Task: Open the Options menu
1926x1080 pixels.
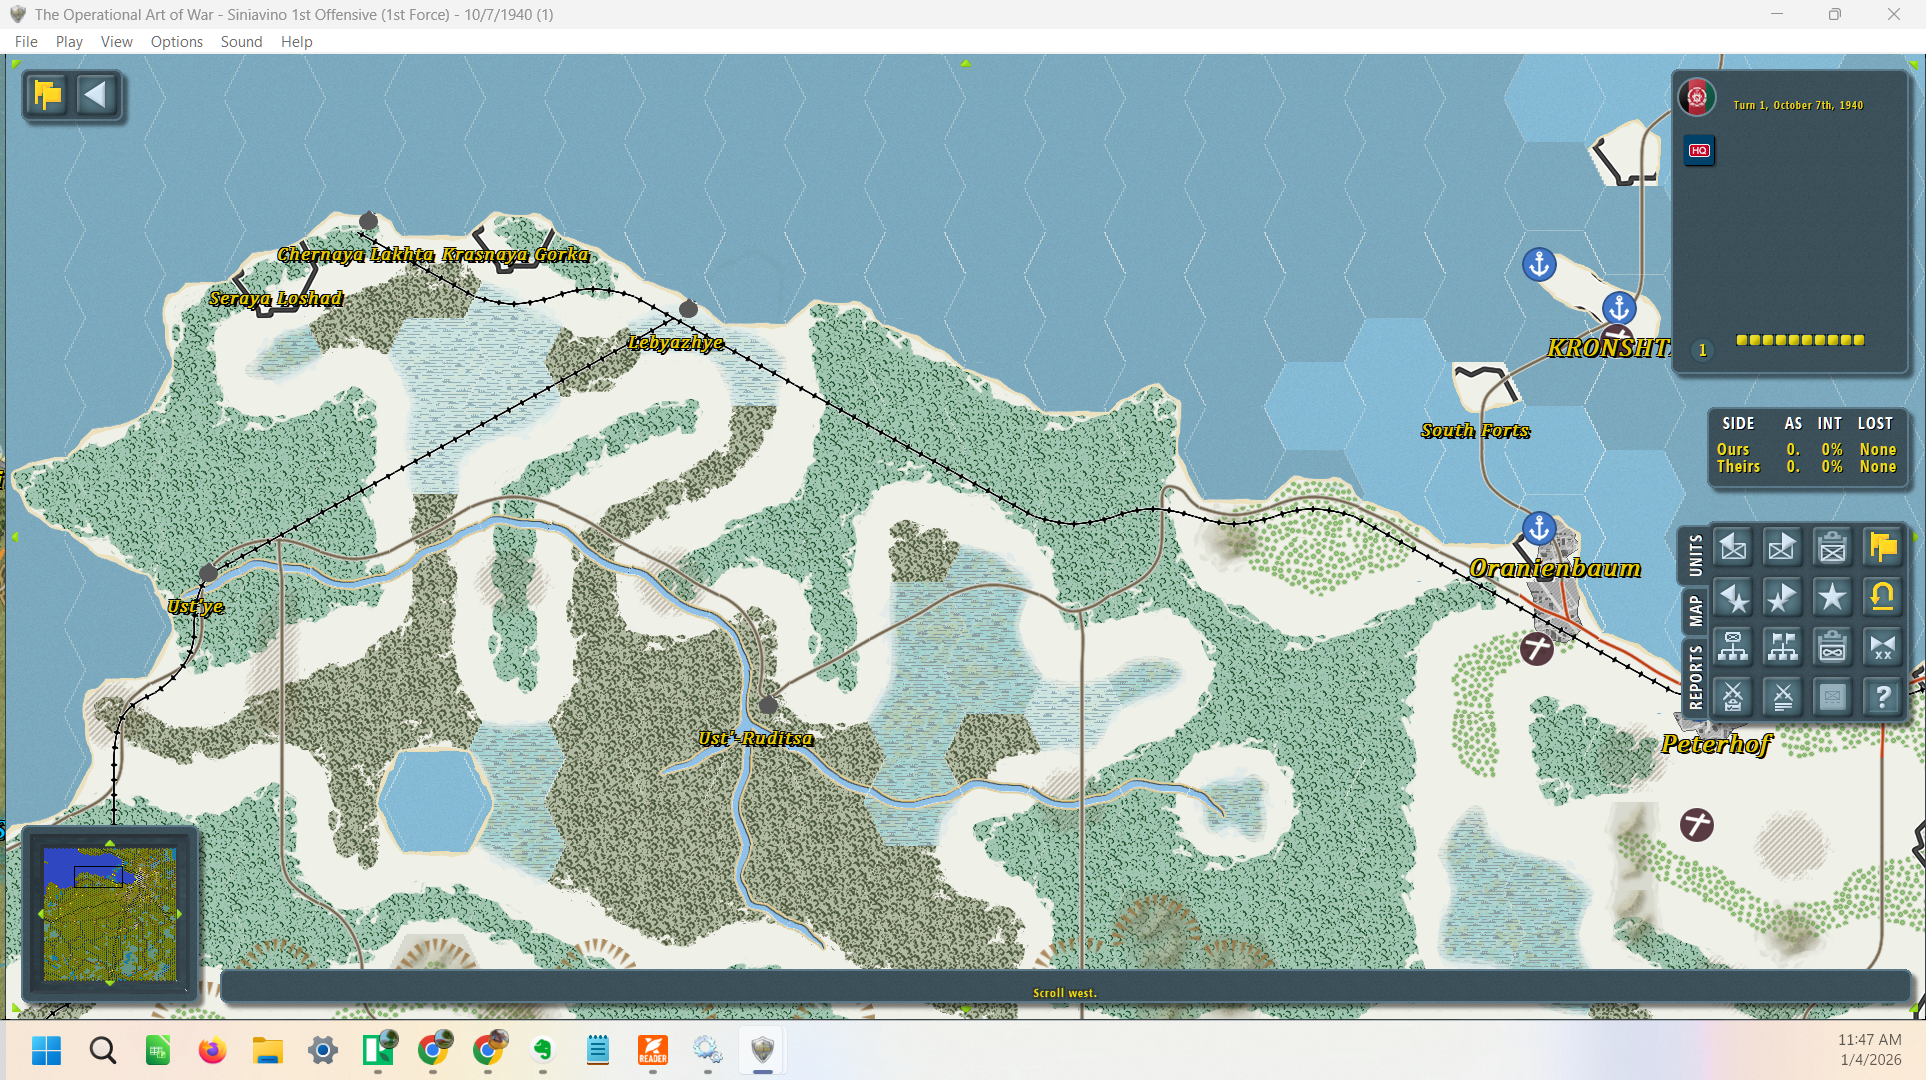Action: tap(176, 41)
